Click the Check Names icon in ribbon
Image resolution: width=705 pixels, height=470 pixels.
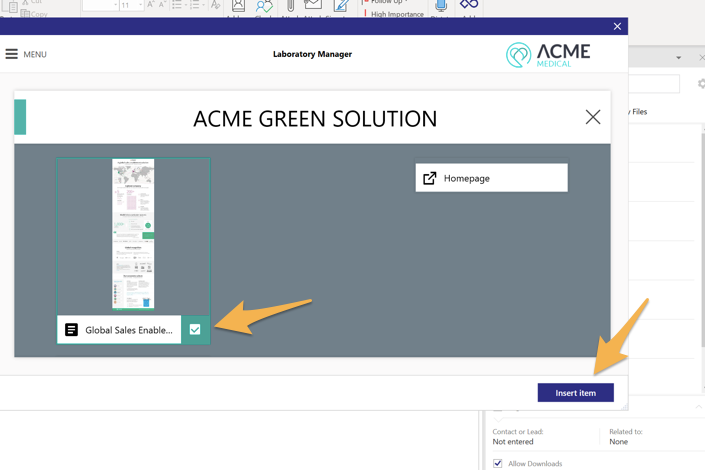coord(264,5)
